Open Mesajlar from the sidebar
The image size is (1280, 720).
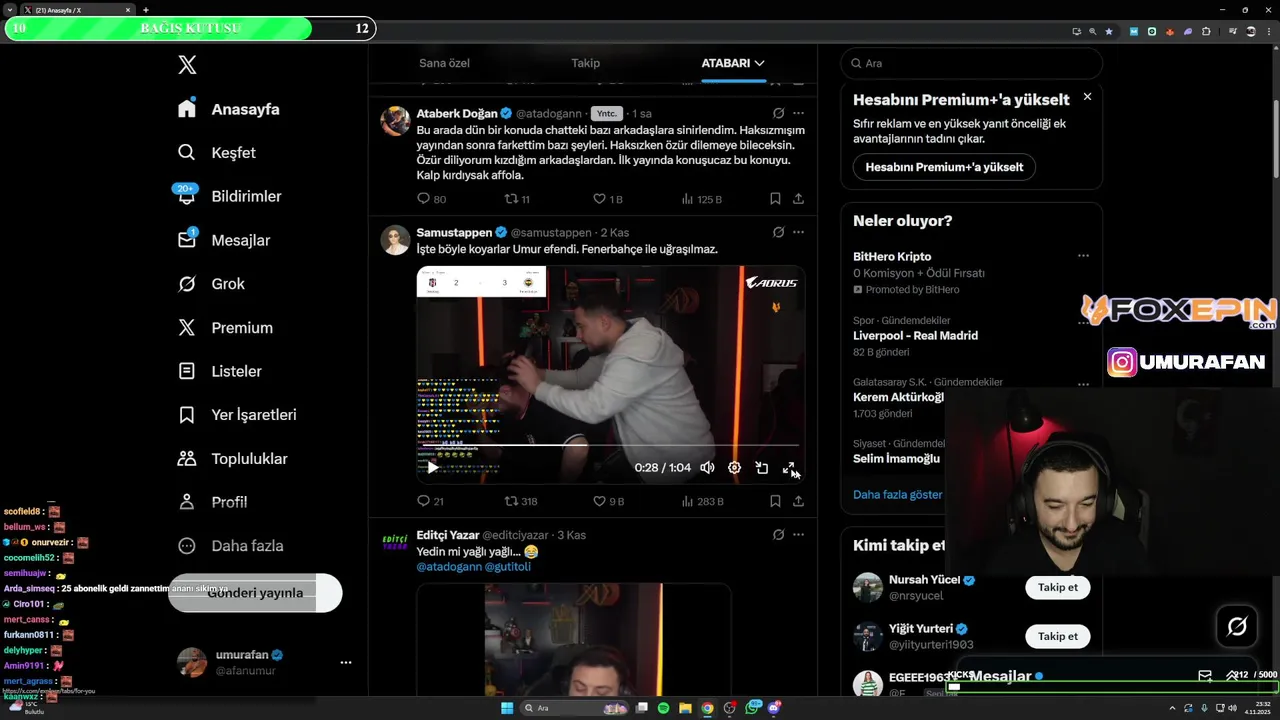pyautogui.click(x=224, y=240)
